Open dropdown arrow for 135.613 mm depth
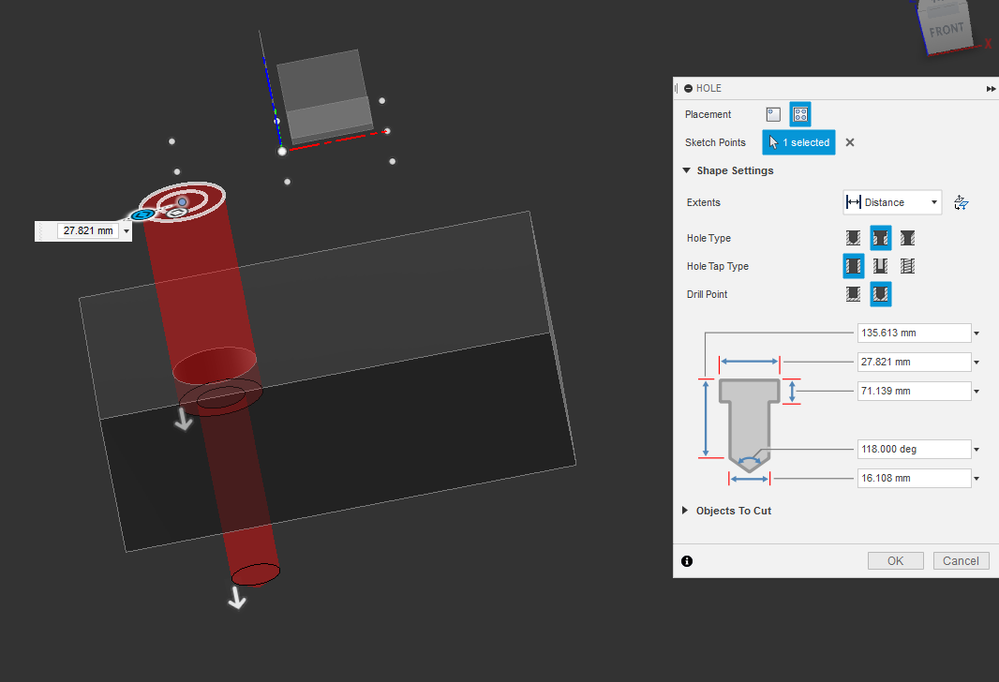The image size is (999, 682). tap(976, 333)
